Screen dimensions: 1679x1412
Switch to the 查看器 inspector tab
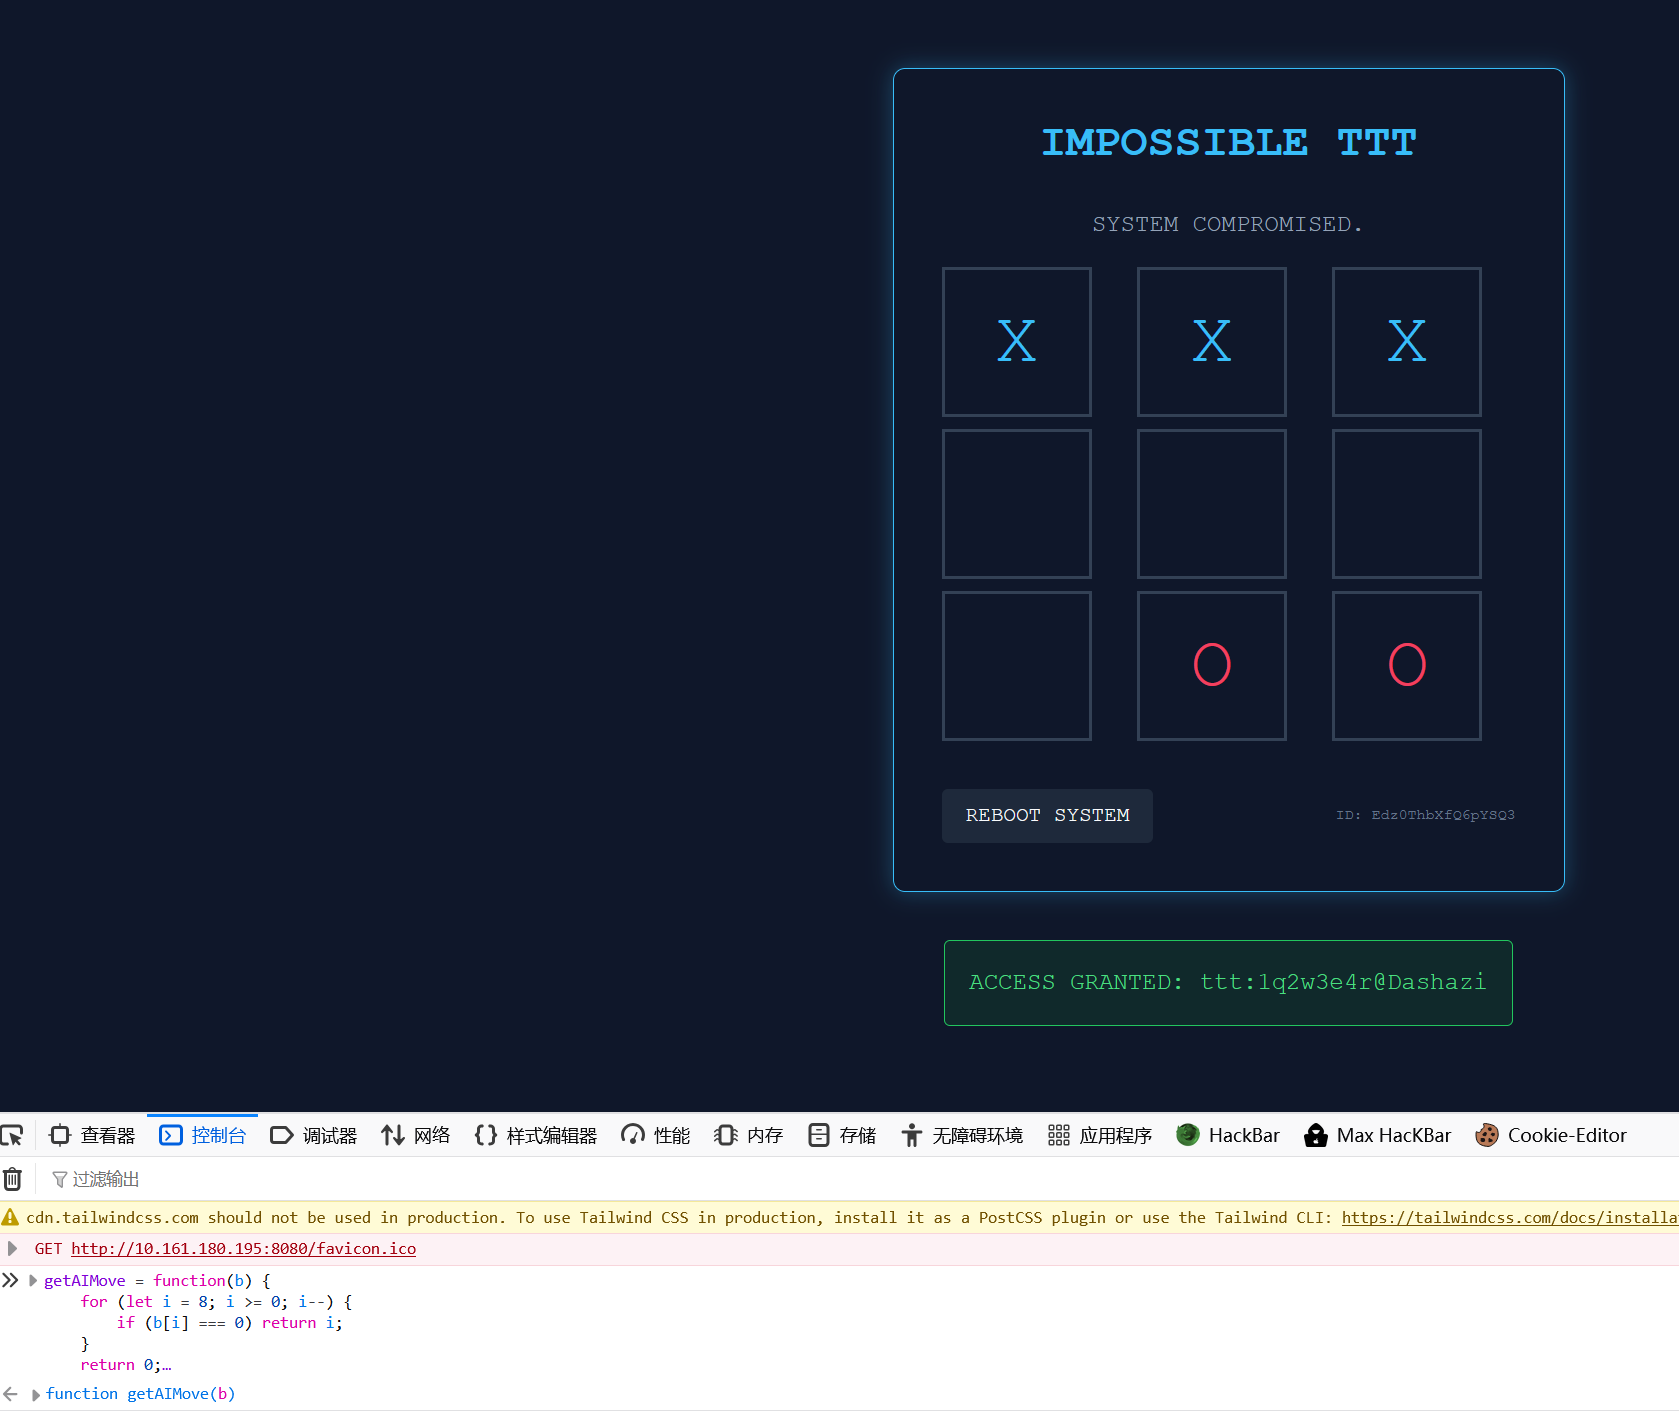92,1135
